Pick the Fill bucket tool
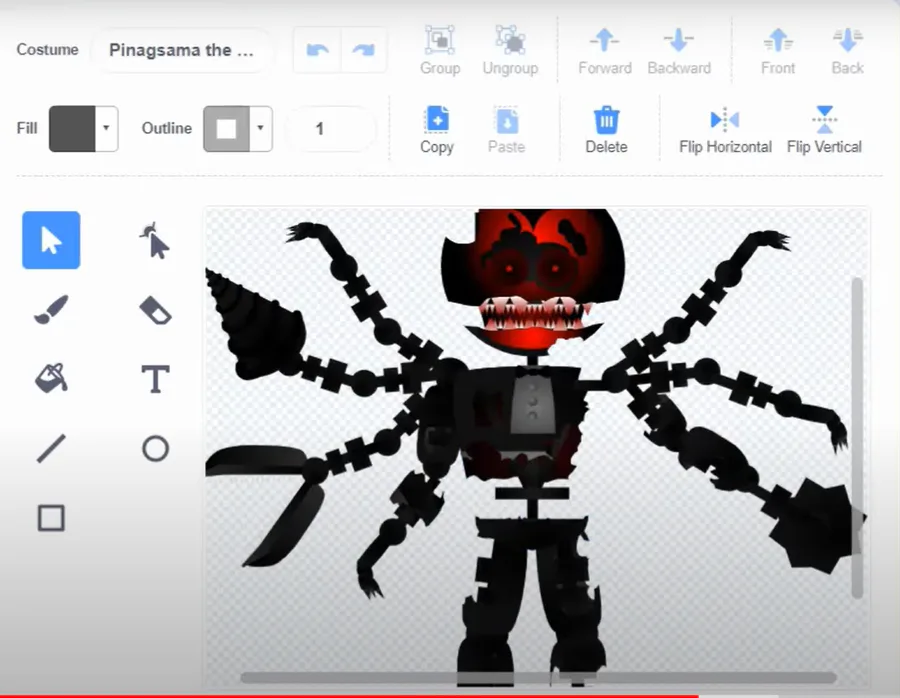900x698 pixels. coord(51,379)
